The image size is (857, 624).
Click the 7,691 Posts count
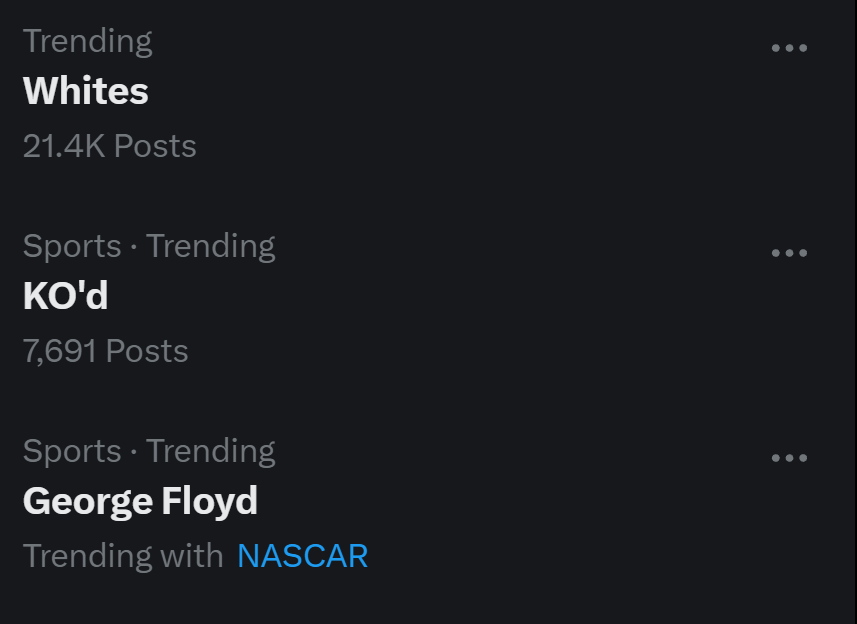coord(105,351)
